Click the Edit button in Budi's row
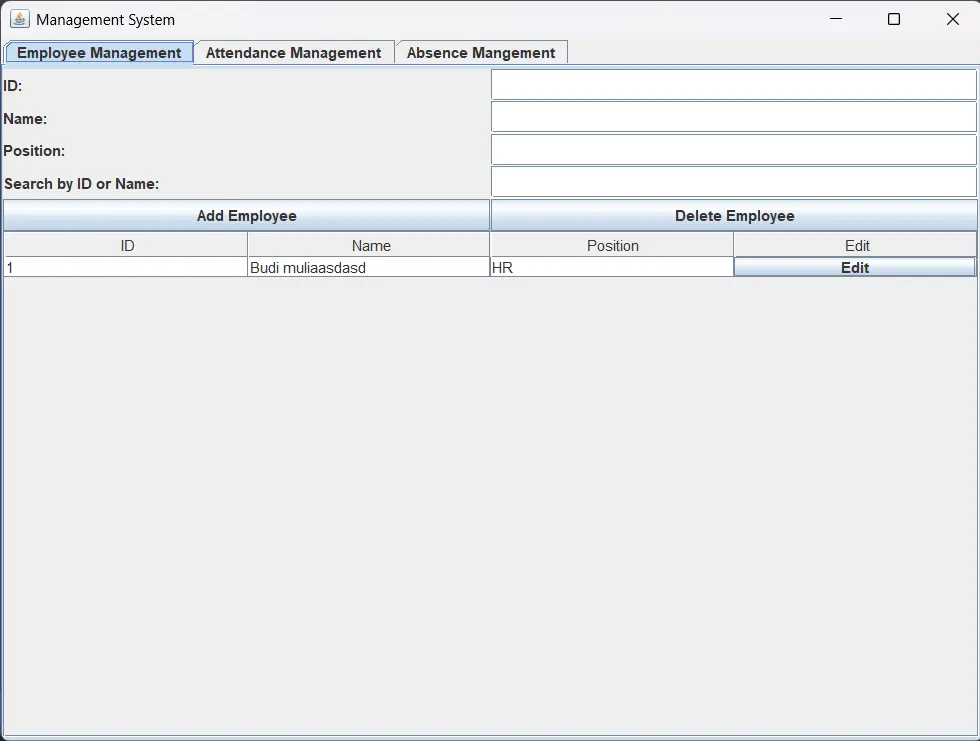980x741 pixels. pyautogui.click(x=854, y=268)
